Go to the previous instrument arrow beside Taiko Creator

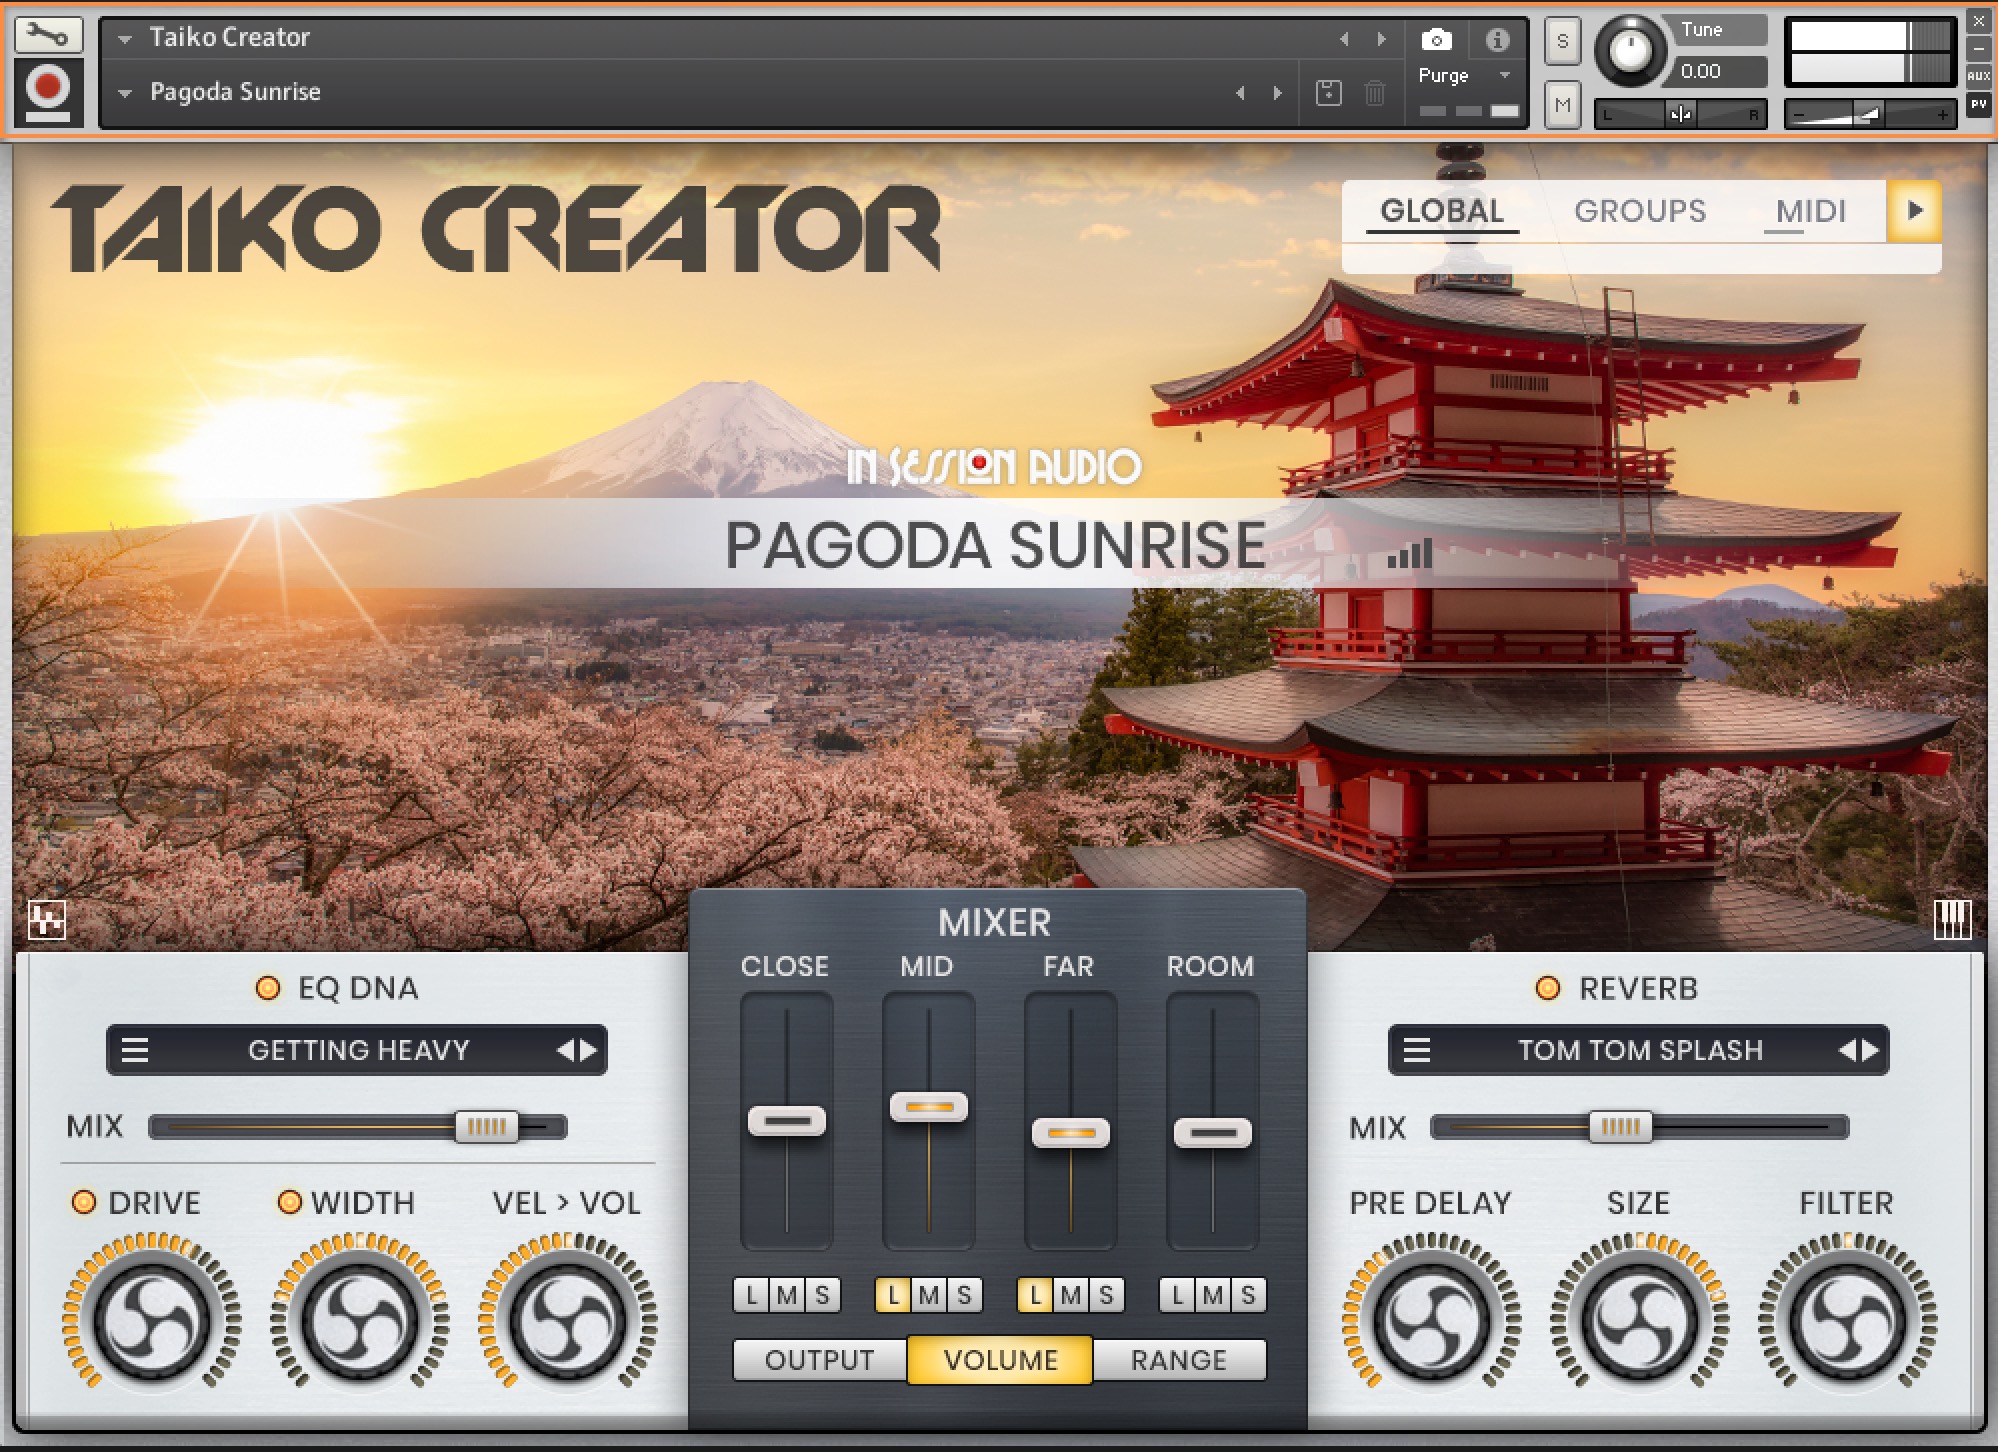point(1344,39)
